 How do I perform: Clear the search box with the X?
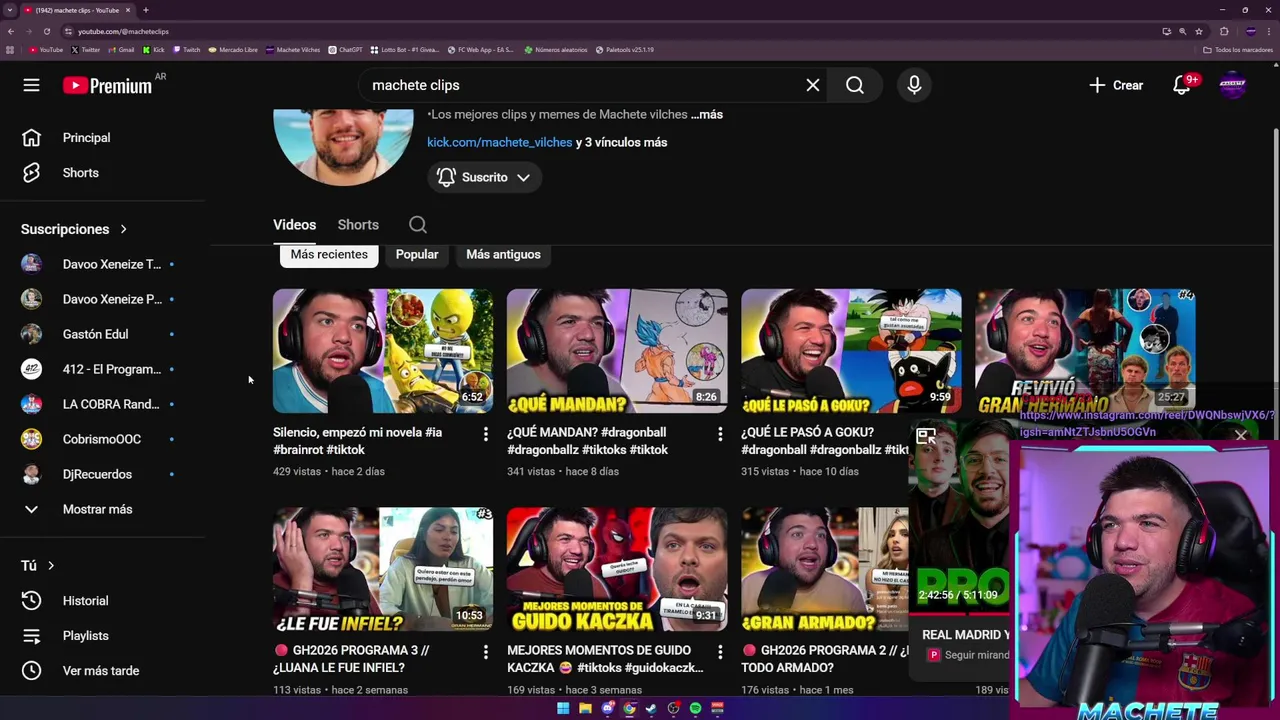(x=813, y=85)
